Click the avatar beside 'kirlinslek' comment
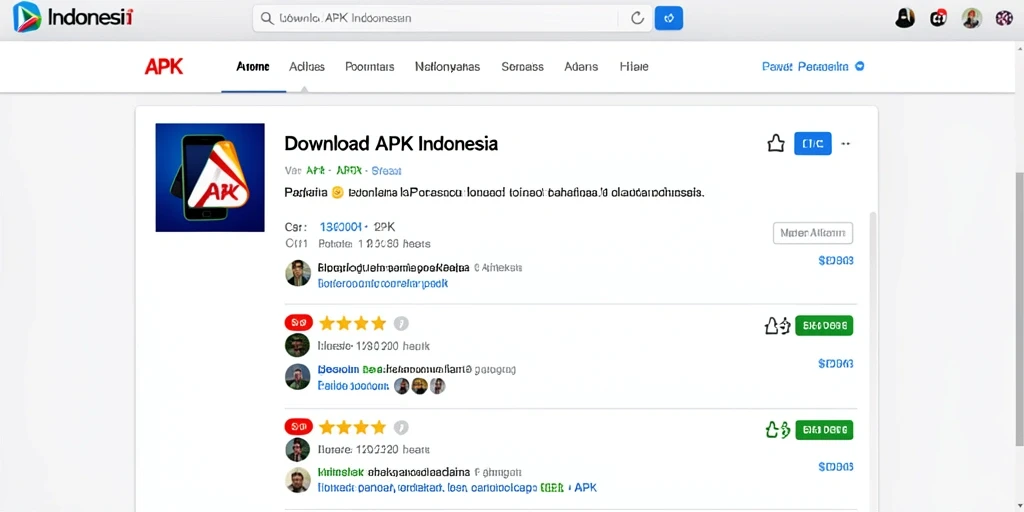Image resolution: width=1024 pixels, height=512 pixels. (x=297, y=480)
